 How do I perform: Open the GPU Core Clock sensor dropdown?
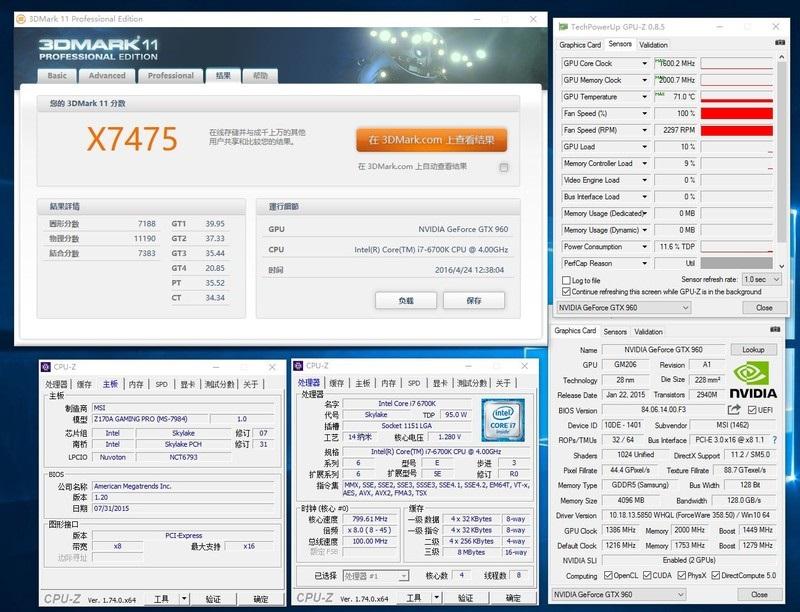coord(644,63)
